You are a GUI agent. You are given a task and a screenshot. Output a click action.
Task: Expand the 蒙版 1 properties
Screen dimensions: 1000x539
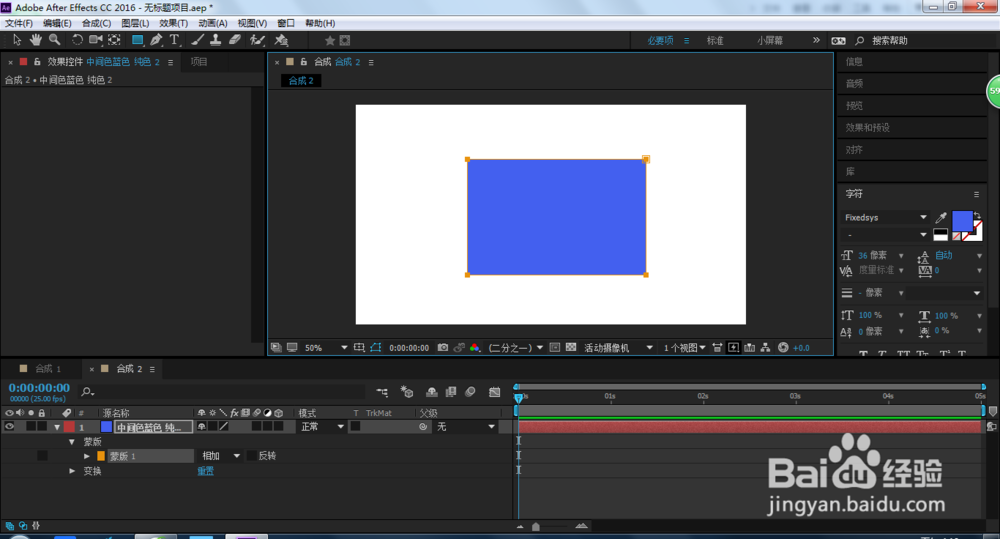click(x=87, y=455)
